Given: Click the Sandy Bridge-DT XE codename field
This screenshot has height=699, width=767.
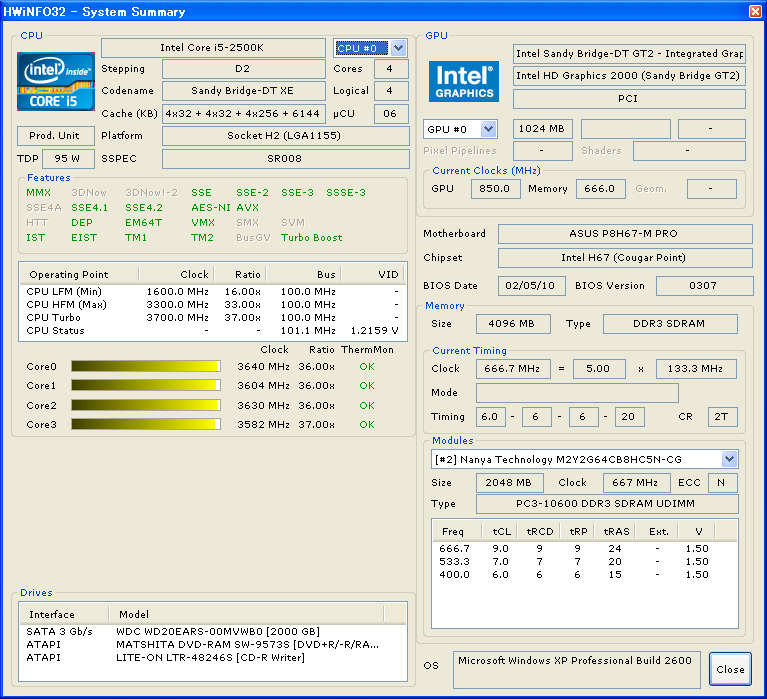Looking at the screenshot, I should pyautogui.click(x=243, y=90).
